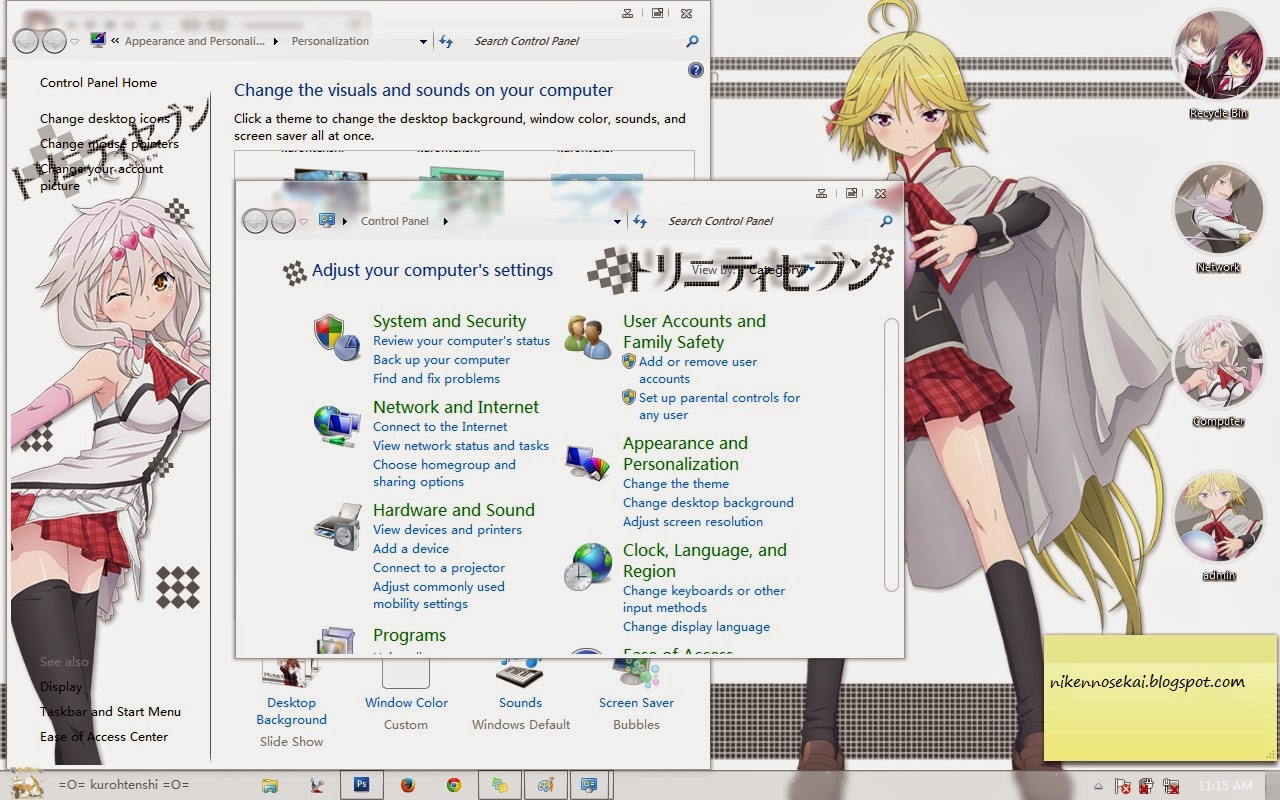The image size is (1280, 800).
Task: Click Adjust screen resolution link
Action: coord(693,522)
